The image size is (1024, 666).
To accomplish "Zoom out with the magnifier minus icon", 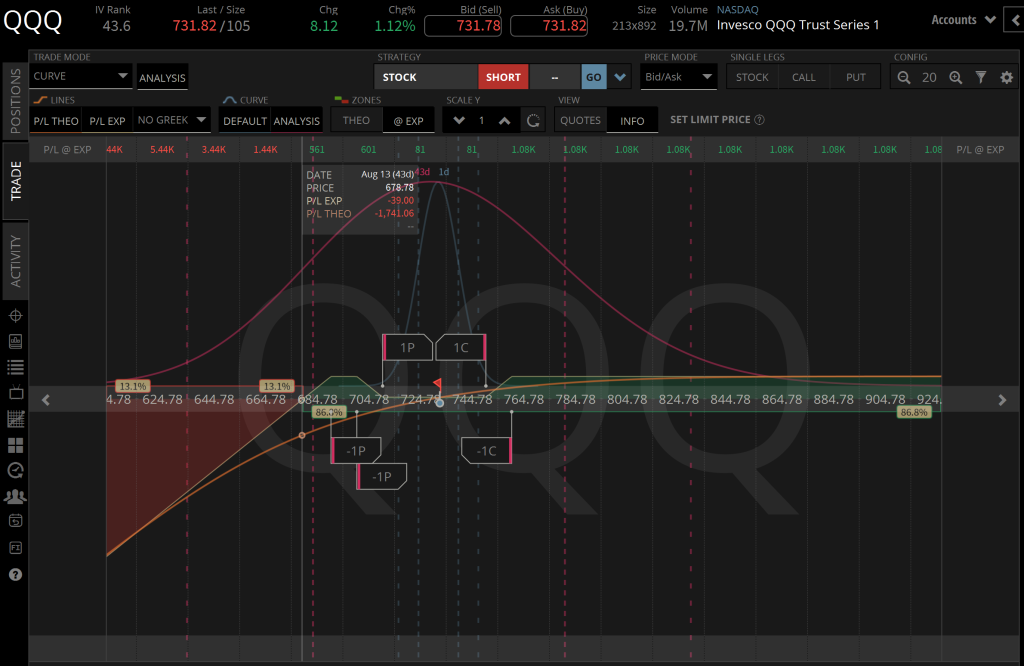I will point(904,78).
